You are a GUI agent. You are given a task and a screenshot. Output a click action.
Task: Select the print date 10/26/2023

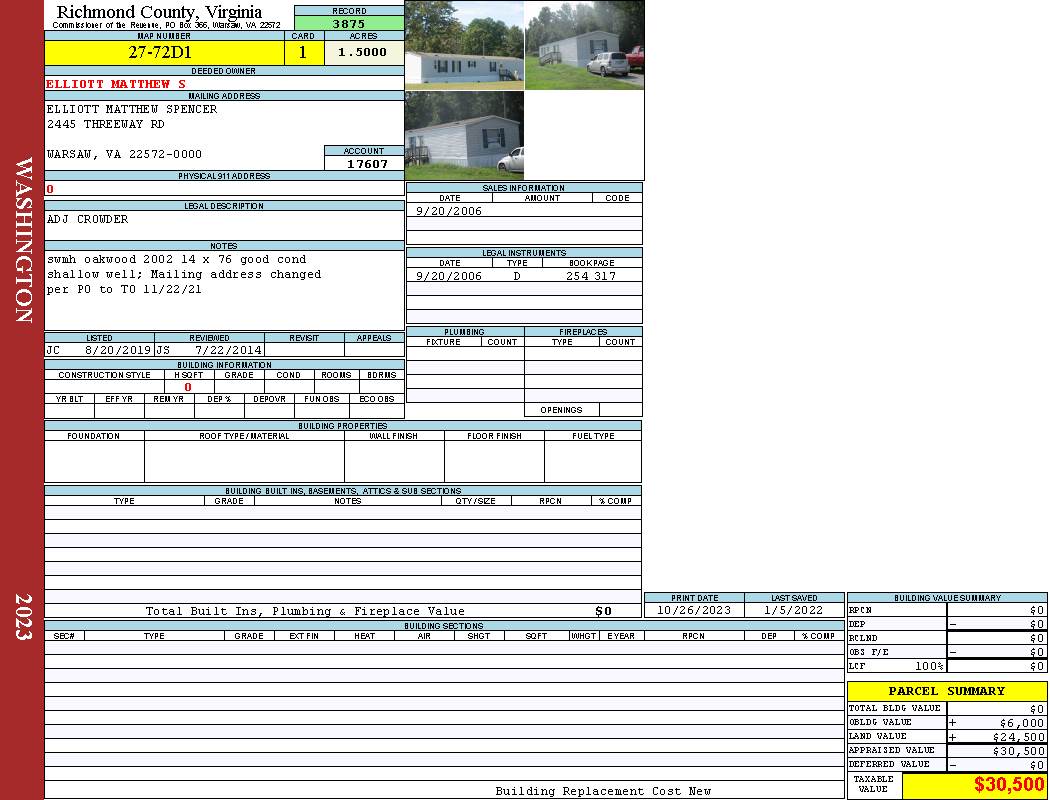pyautogui.click(x=693, y=610)
